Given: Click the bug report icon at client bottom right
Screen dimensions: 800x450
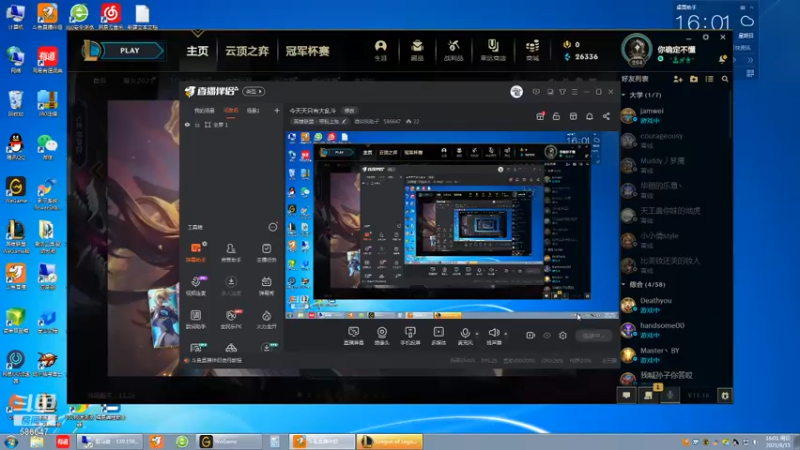Looking at the screenshot, I should 725,395.
